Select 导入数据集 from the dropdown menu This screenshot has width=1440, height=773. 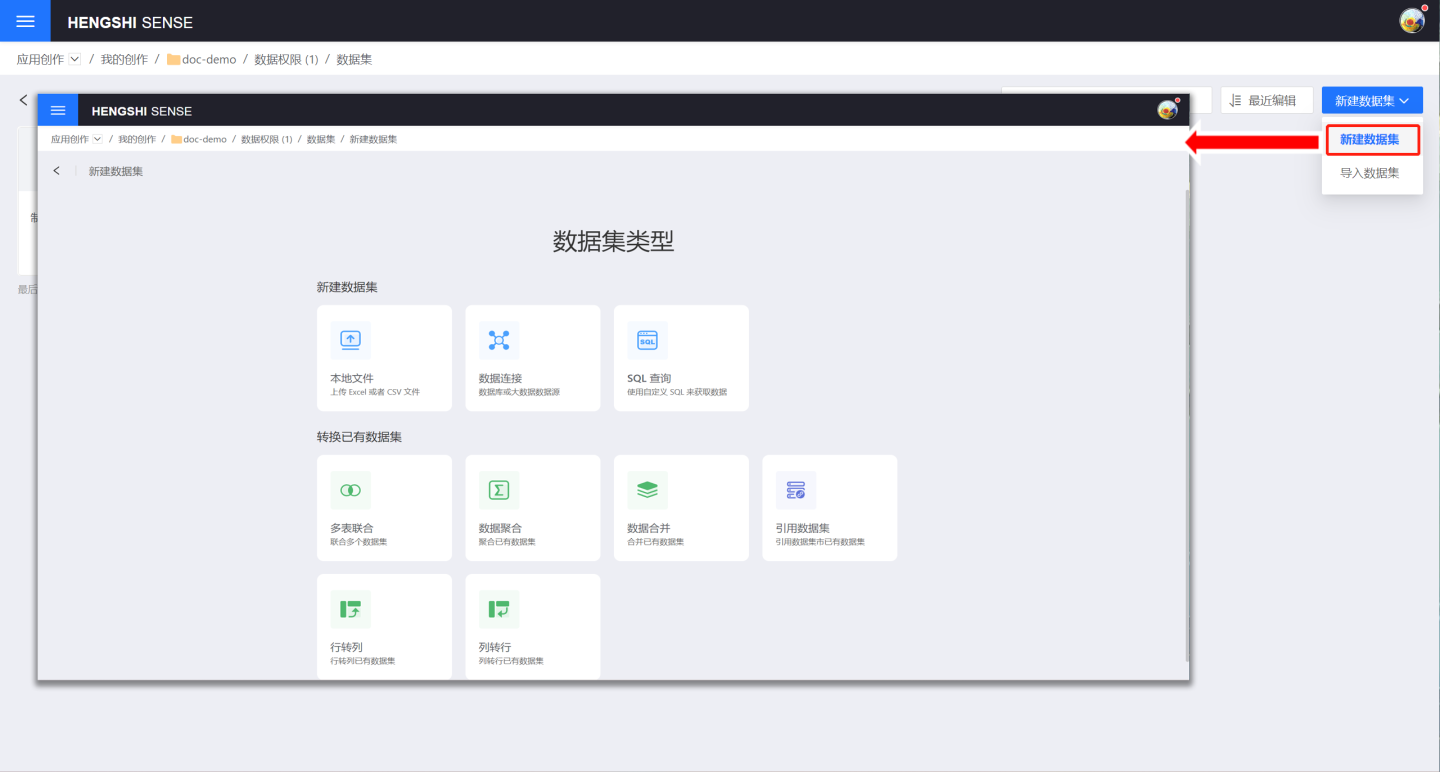pos(1370,173)
